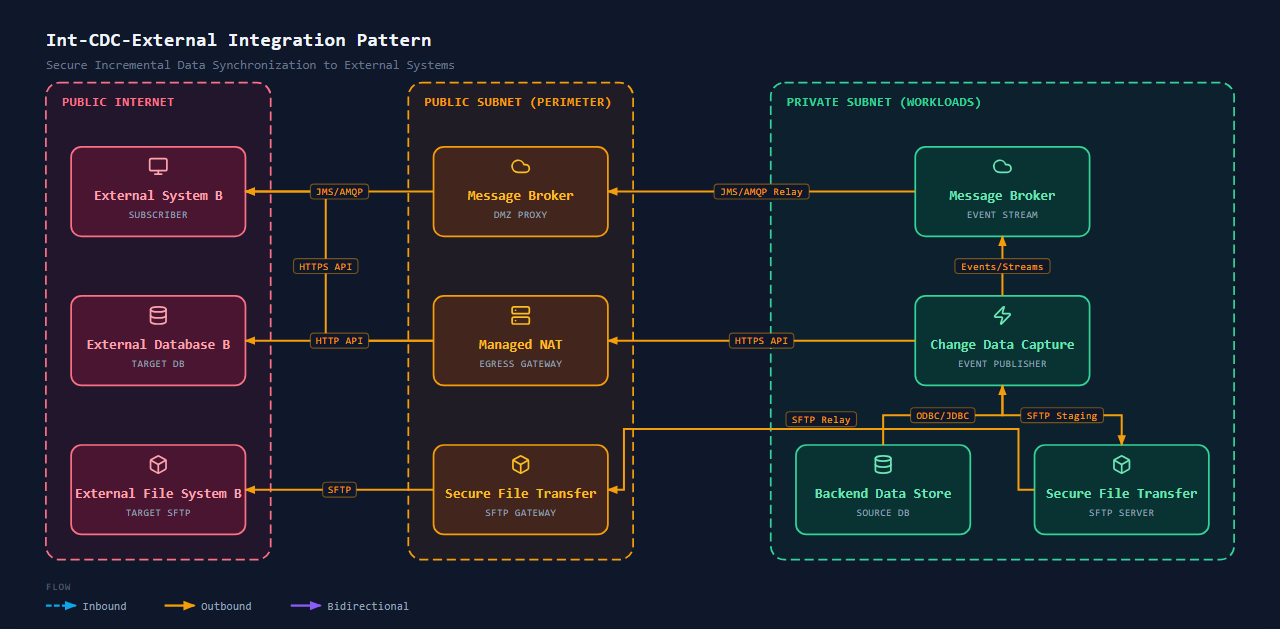Click the SFTP GATEWAY caption text
Image resolution: width=1280 pixels, height=629 pixels.
(x=520, y=513)
